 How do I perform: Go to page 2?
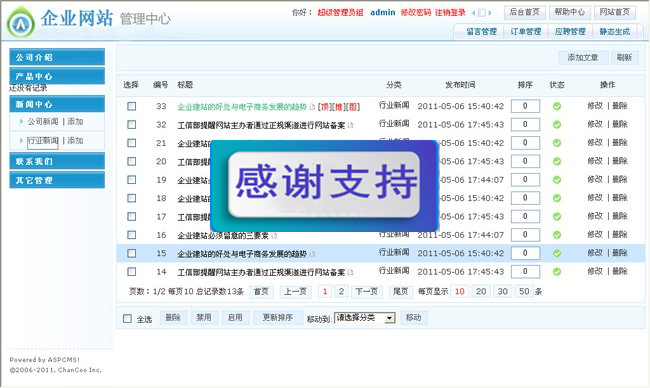[341, 291]
